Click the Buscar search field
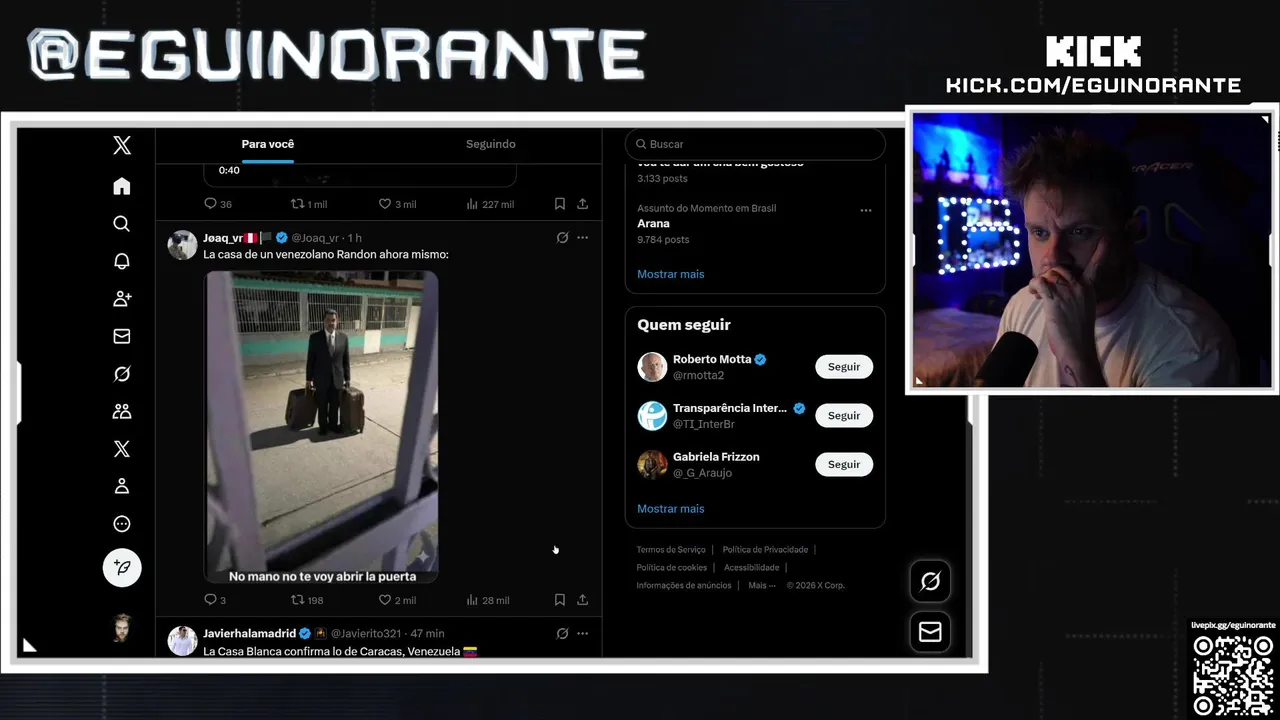 click(755, 144)
